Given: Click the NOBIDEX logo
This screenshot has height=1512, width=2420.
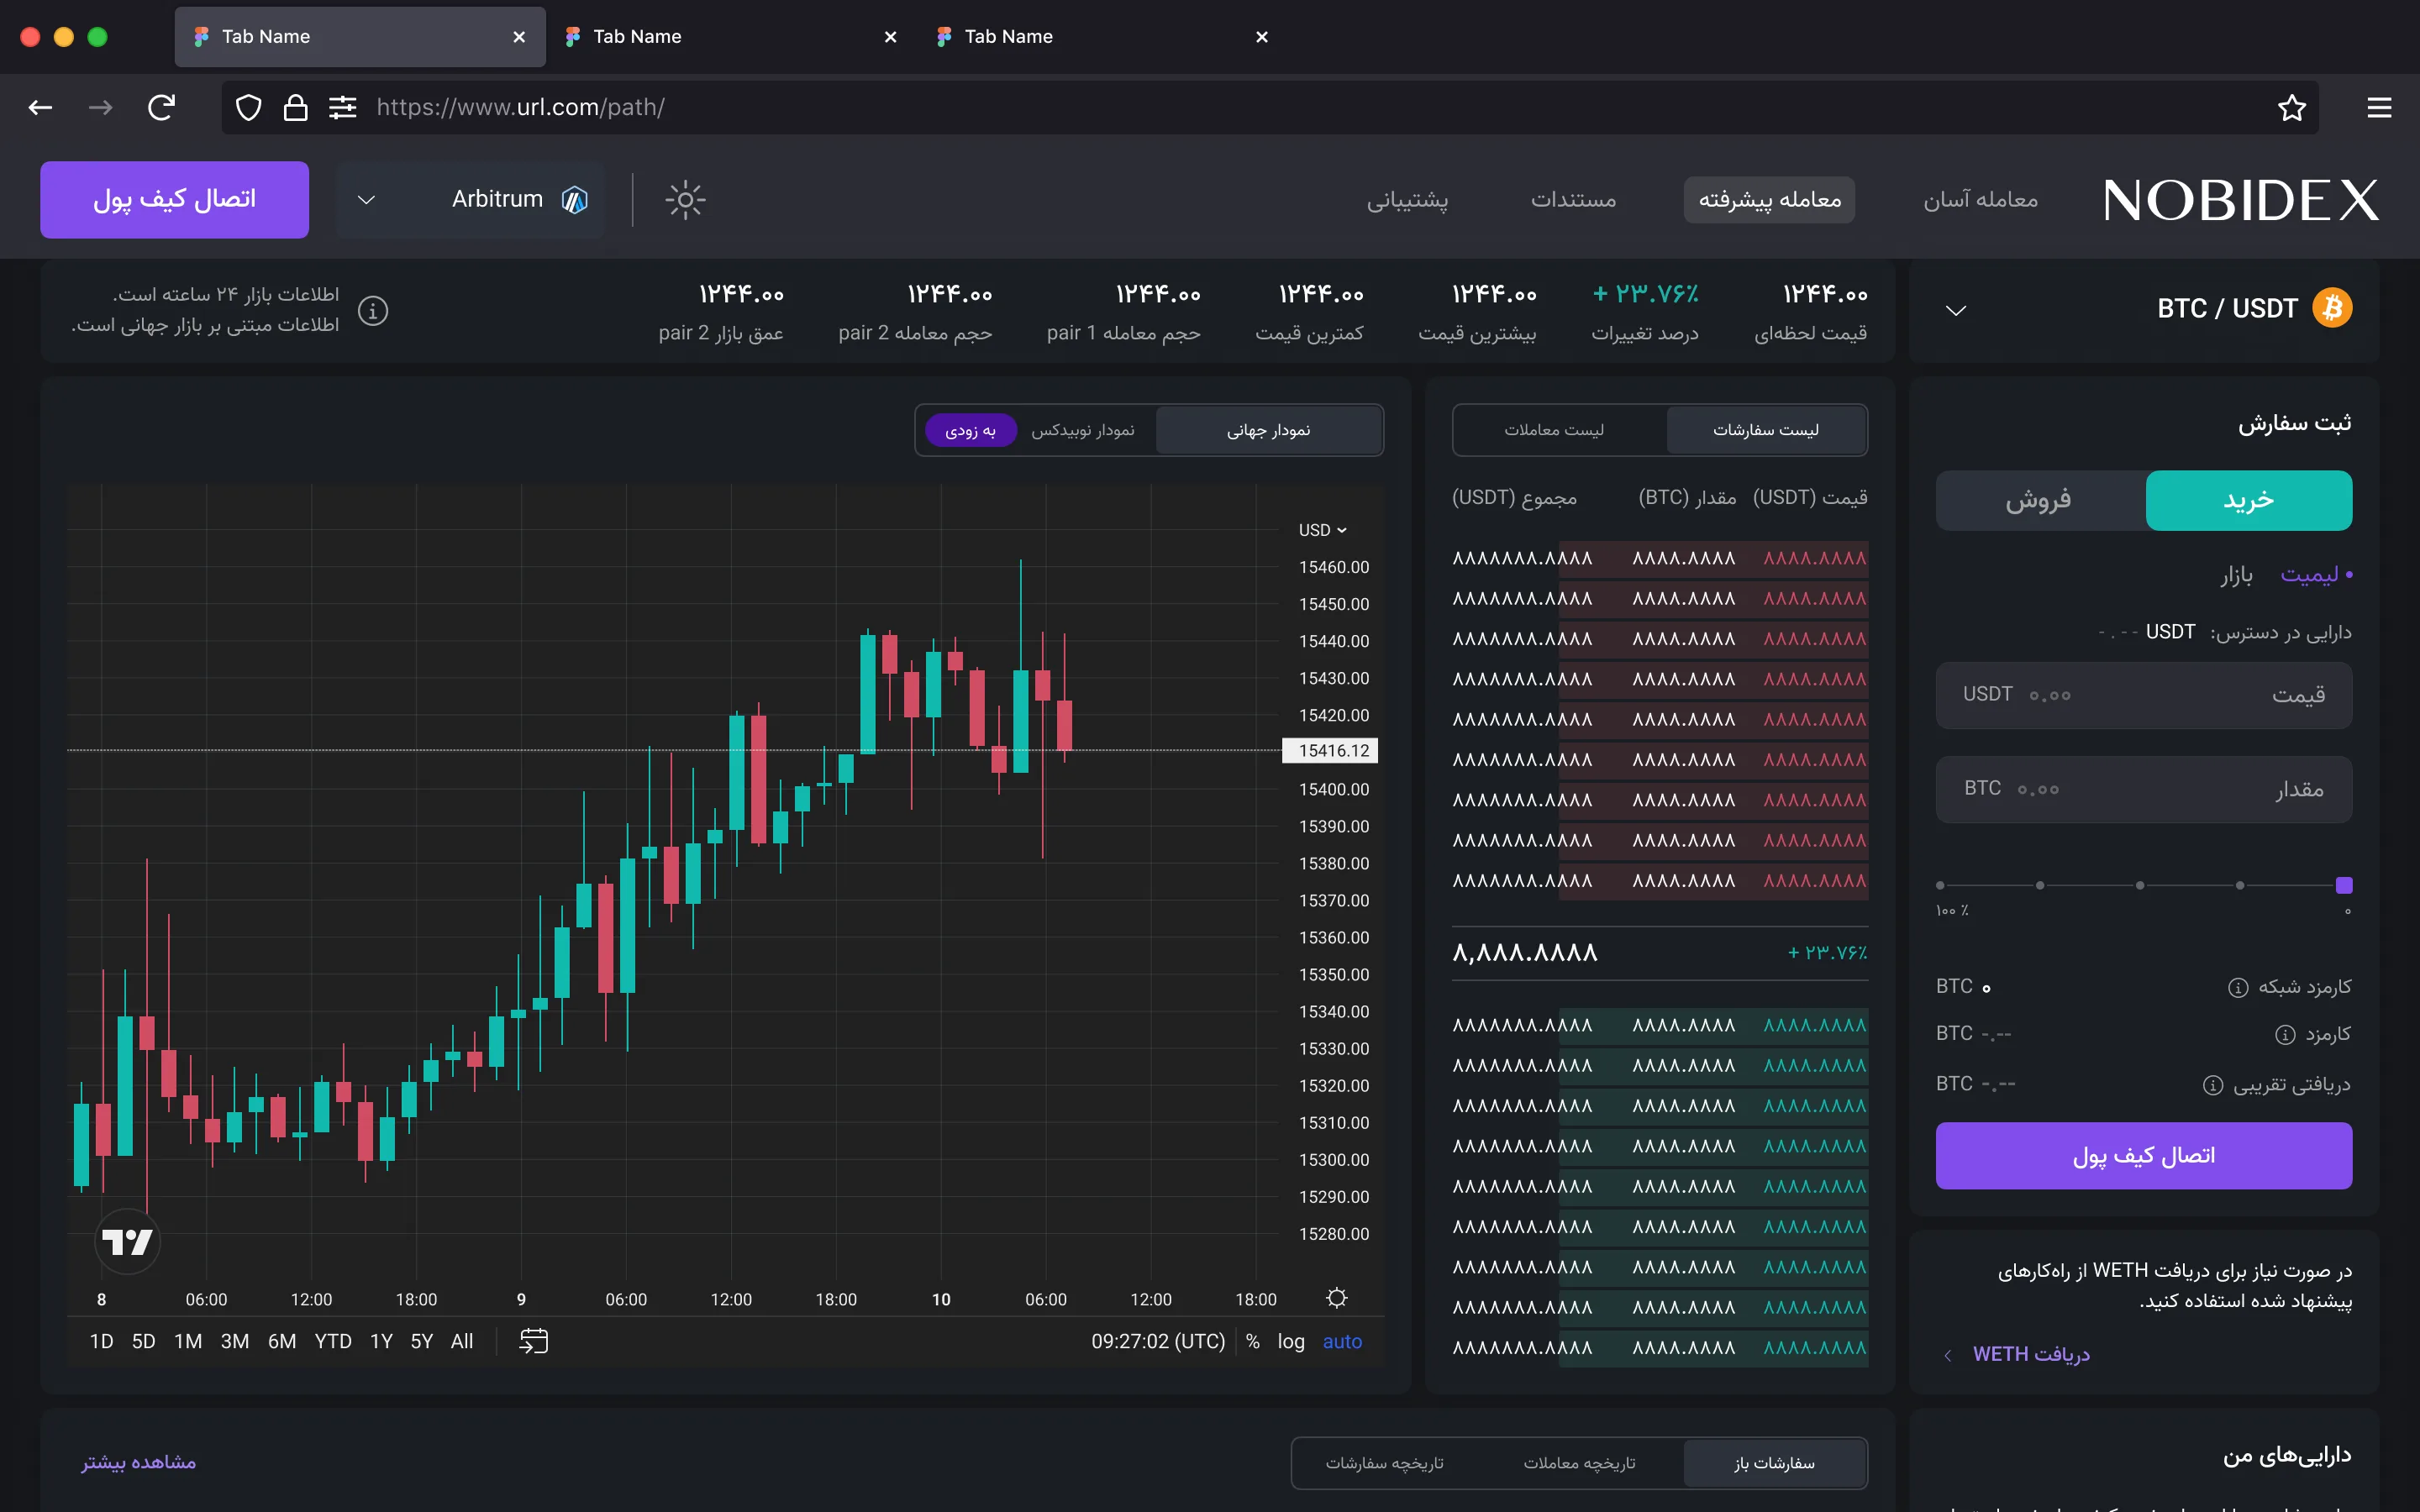Looking at the screenshot, I should pyautogui.click(x=2241, y=200).
